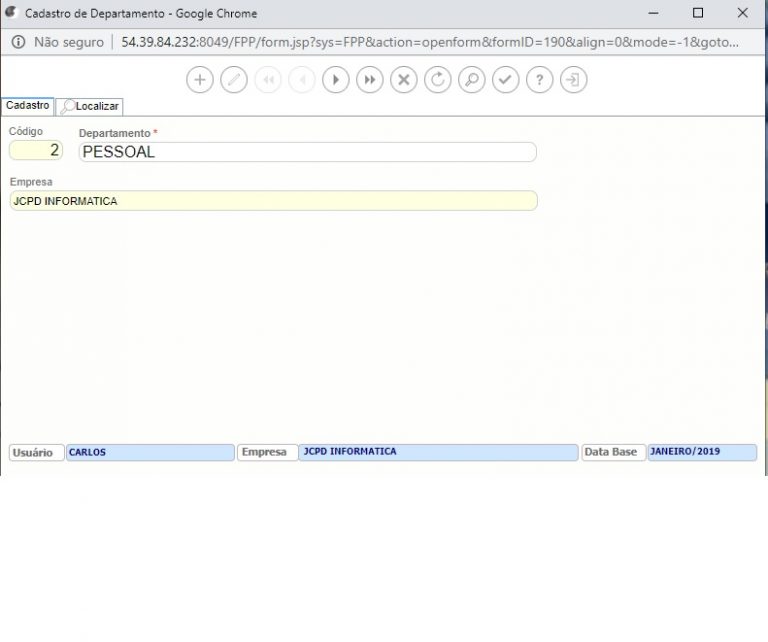Click the site info icon by Não seguro

coord(18,42)
